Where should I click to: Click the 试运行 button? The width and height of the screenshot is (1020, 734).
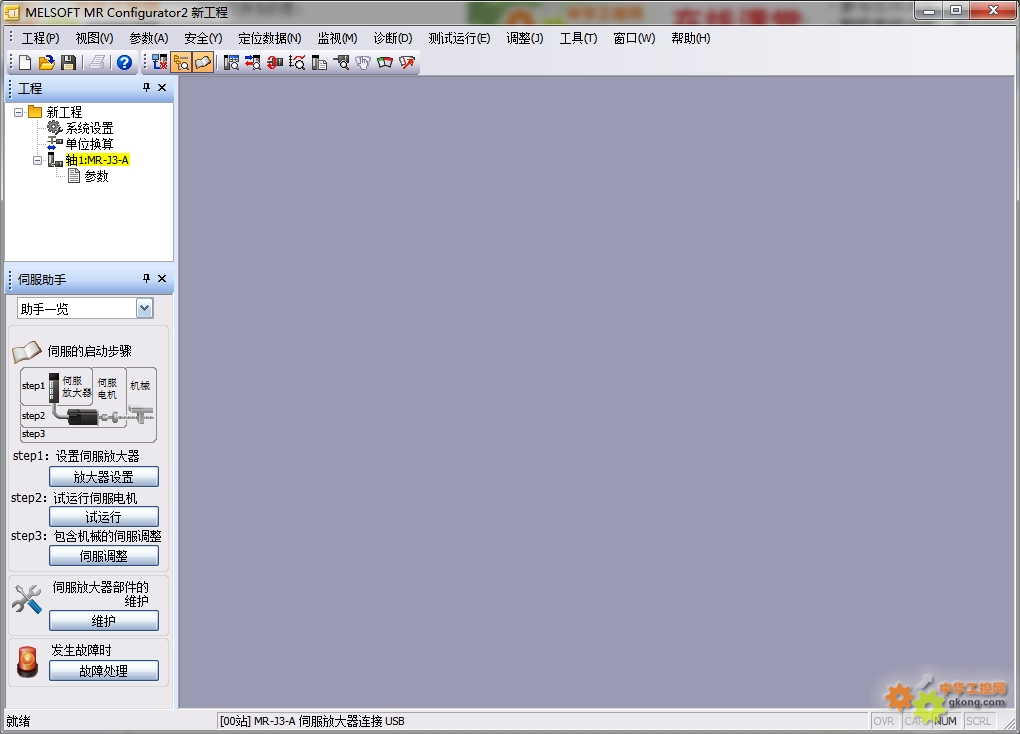coord(104,517)
